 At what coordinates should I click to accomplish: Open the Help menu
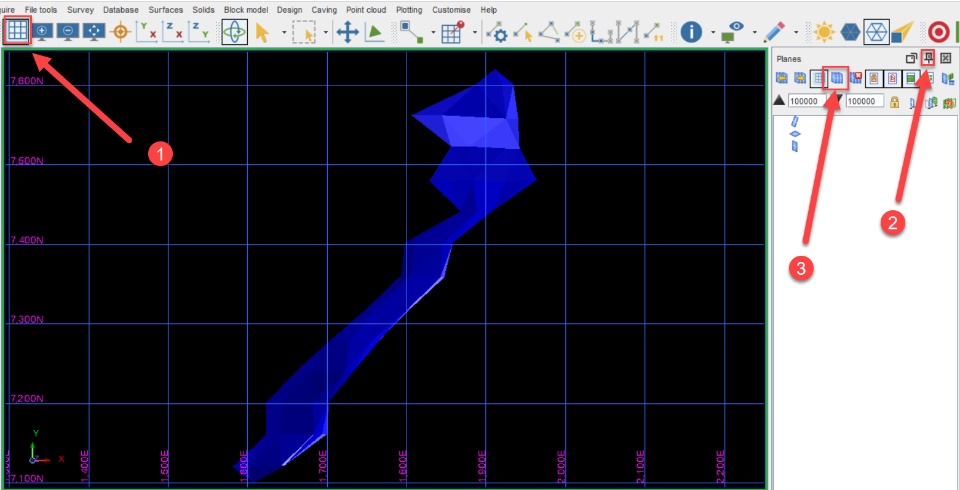pos(489,10)
